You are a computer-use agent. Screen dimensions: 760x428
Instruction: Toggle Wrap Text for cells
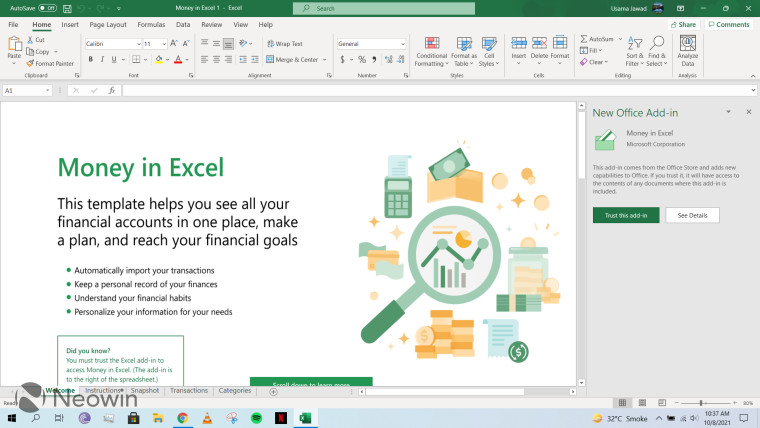[284, 44]
